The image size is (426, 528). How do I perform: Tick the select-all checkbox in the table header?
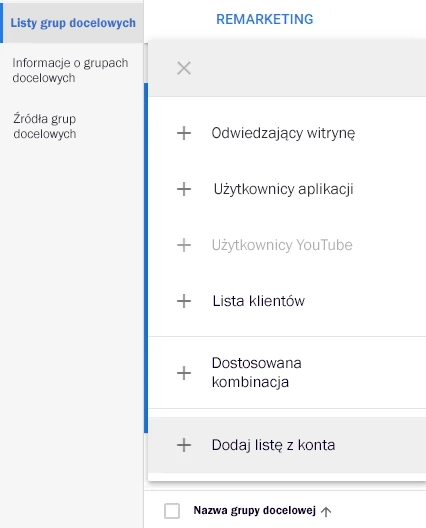(172, 511)
